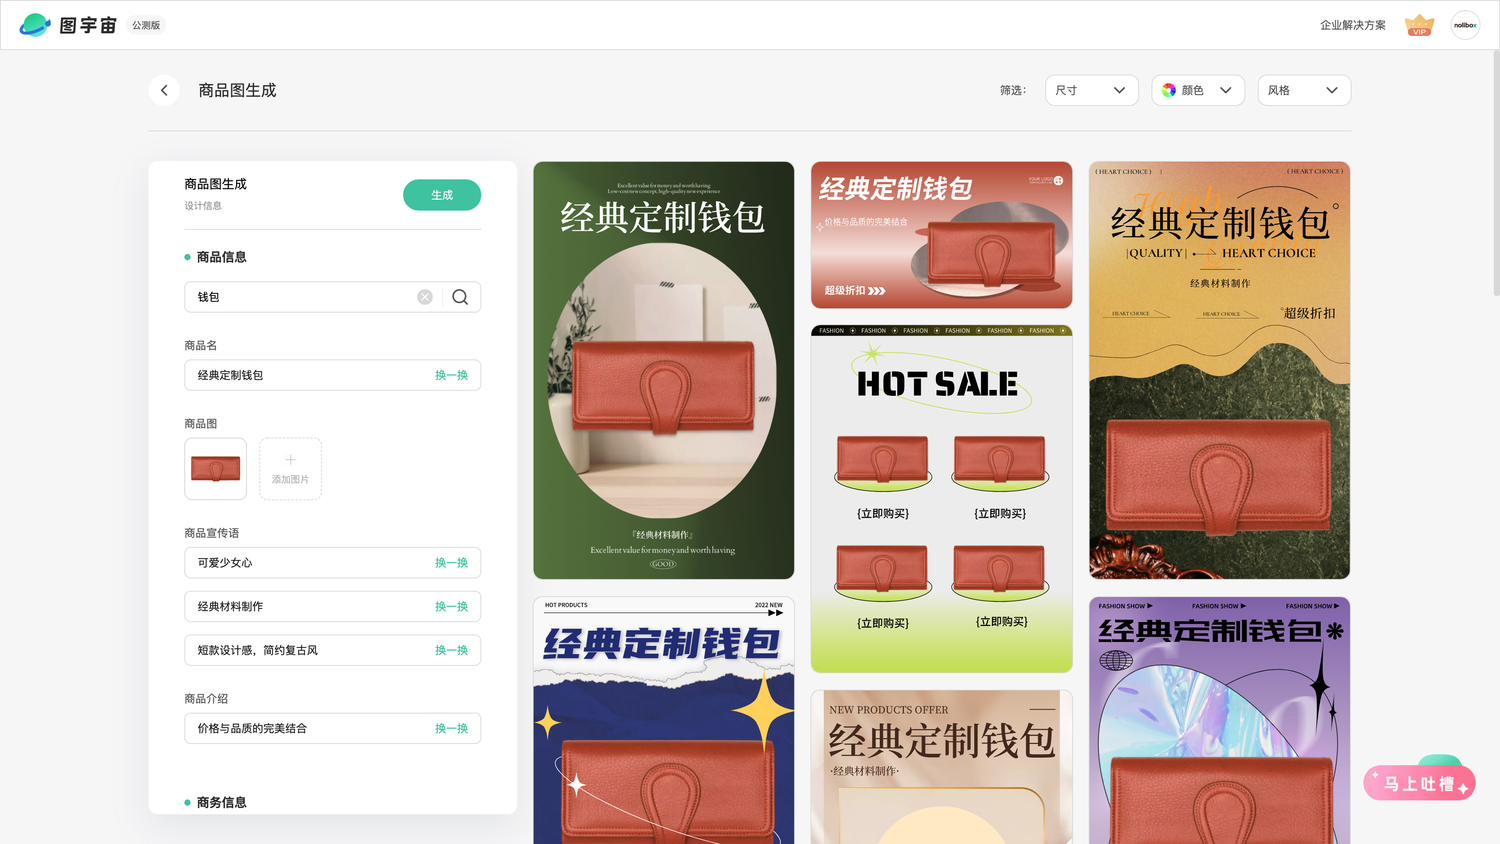Click the page vertical scrollbar

coord(1495,173)
